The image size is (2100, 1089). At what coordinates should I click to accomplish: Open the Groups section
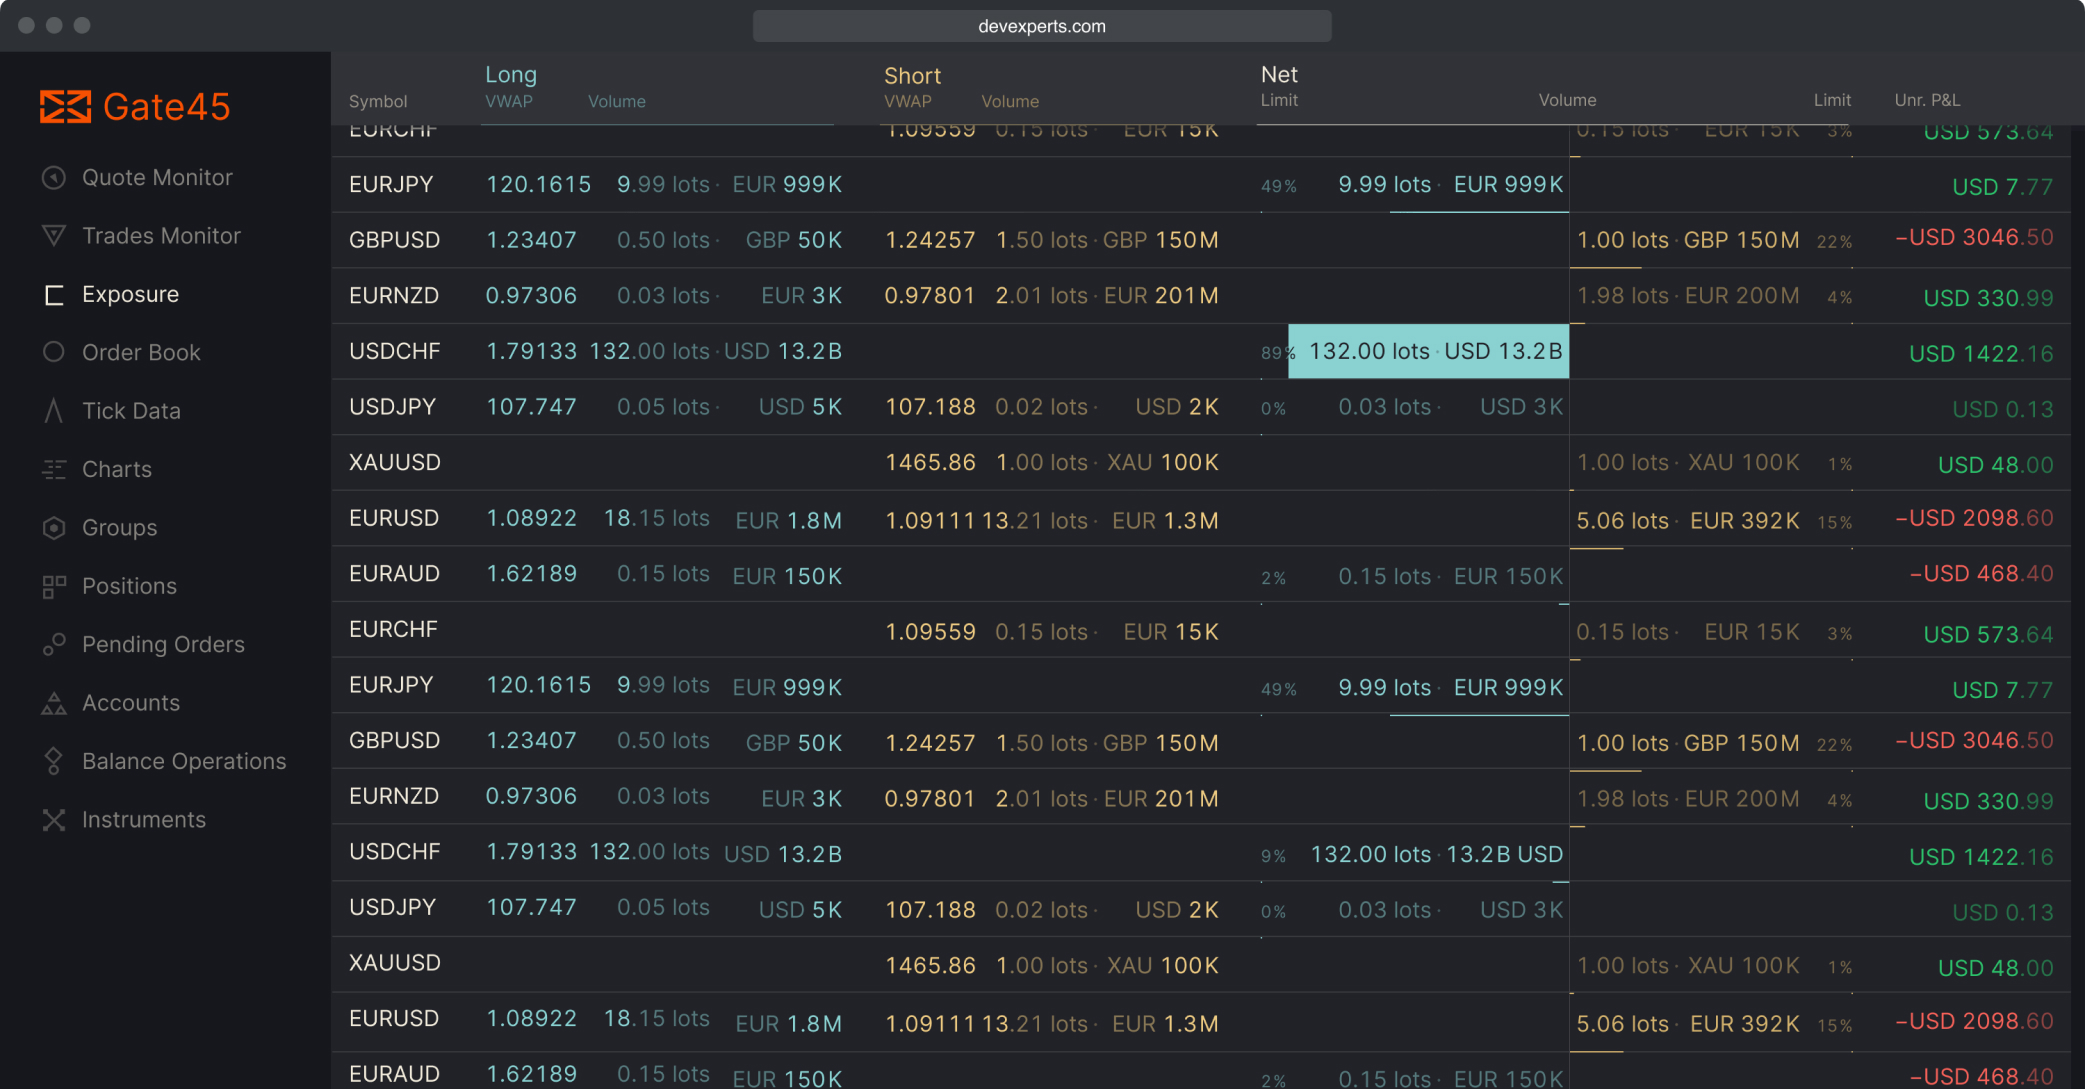118,527
